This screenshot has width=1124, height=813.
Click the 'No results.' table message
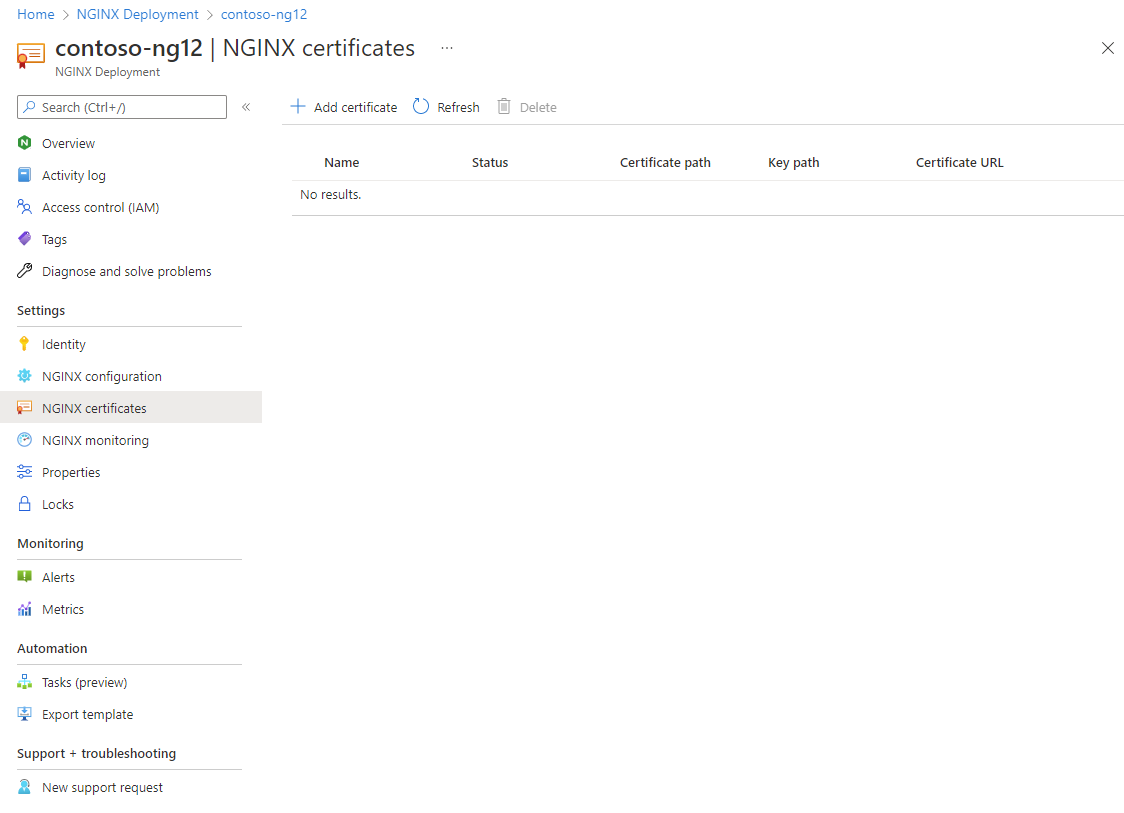pyautogui.click(x=330, y=194)
